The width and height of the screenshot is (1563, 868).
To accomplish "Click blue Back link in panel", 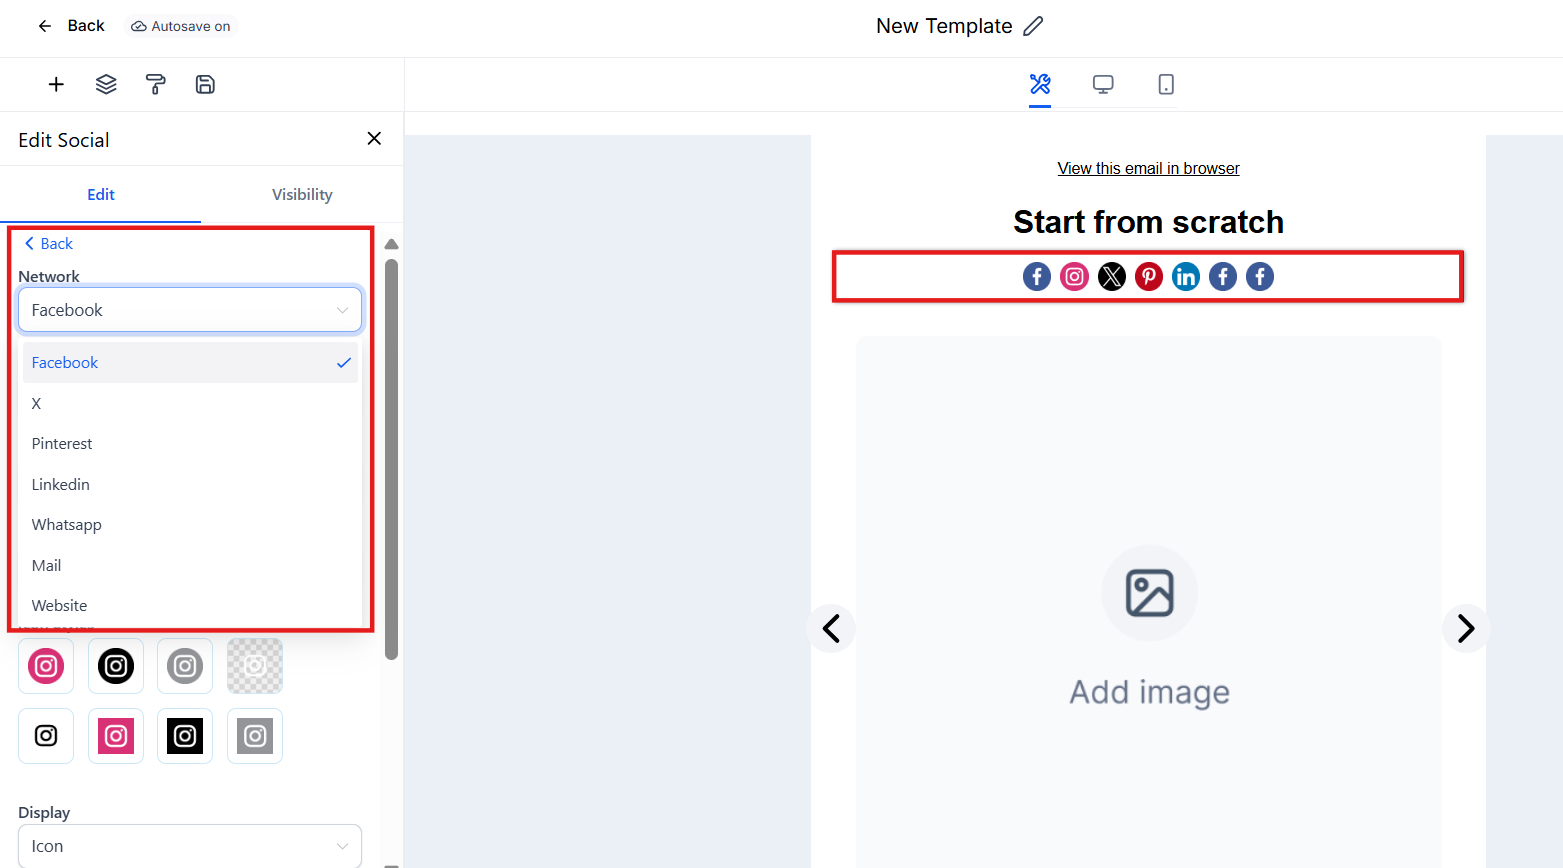I will coord(48,244).
